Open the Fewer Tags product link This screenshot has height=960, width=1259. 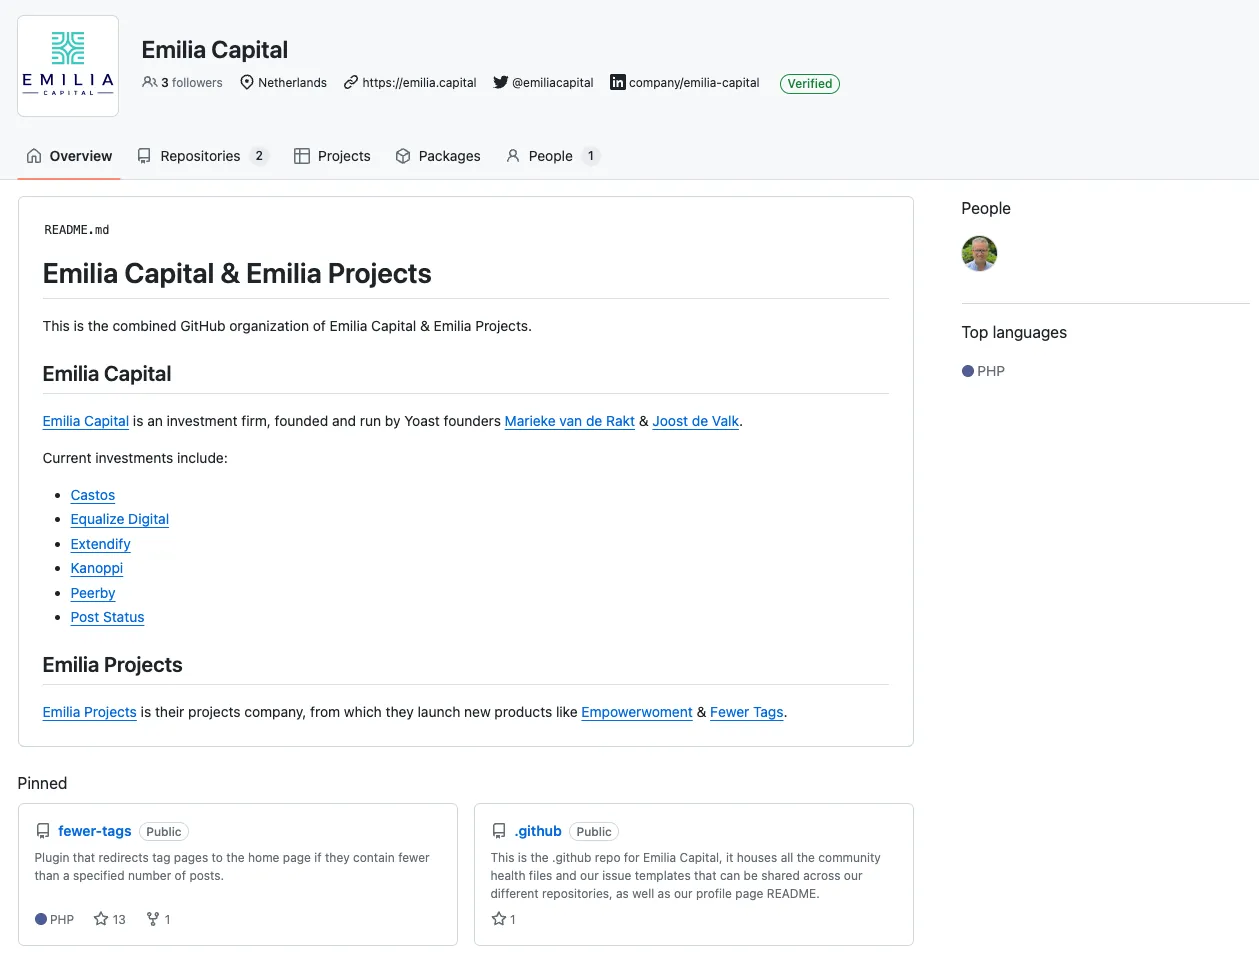pos(746,712)
